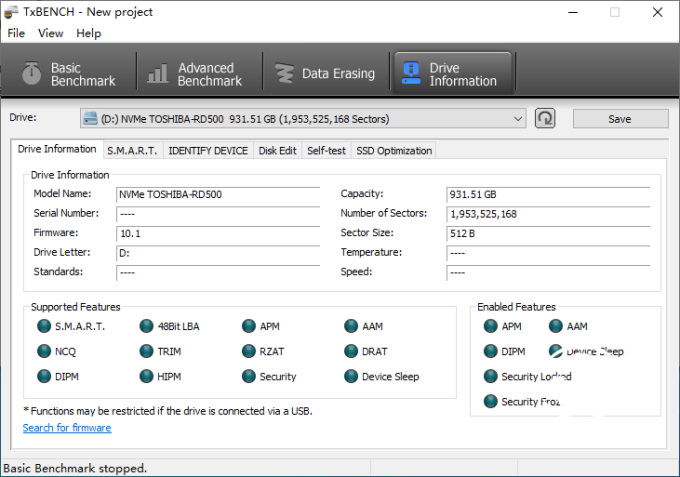Viewport: 680px width, 477px height.
Task: Close the TxBENCH window
Action: pos(657,12)
